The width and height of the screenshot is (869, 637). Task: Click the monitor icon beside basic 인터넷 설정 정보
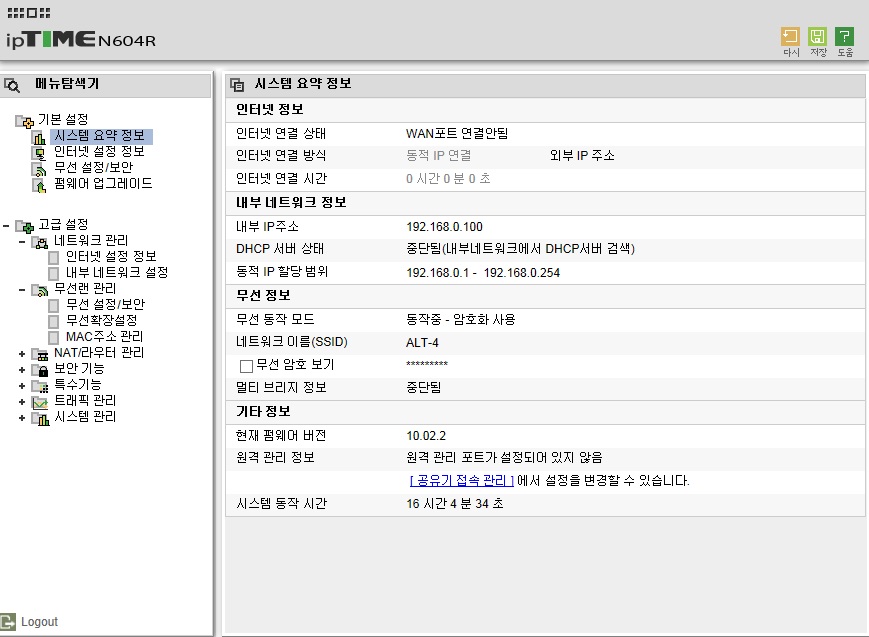(x=39, y=153)
